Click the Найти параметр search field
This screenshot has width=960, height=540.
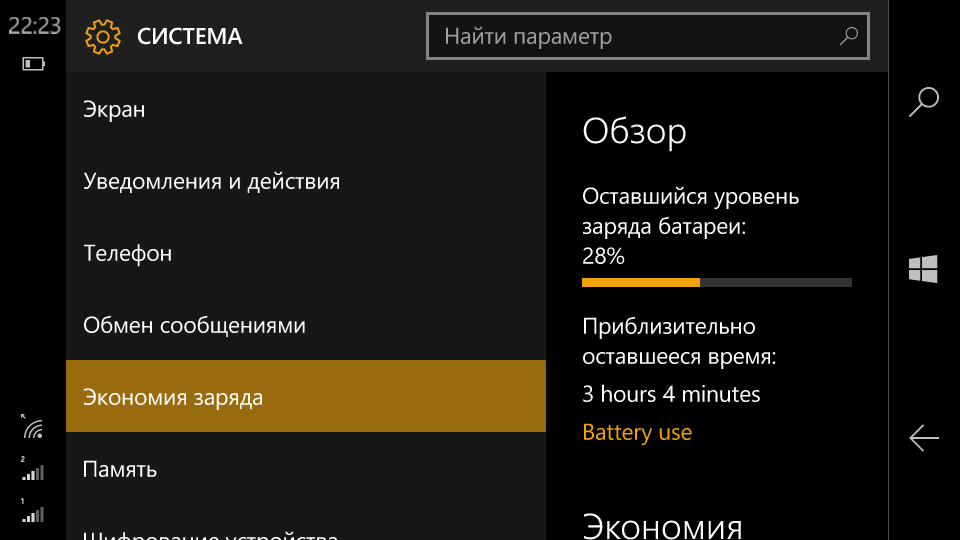click(x=648, y=36)
